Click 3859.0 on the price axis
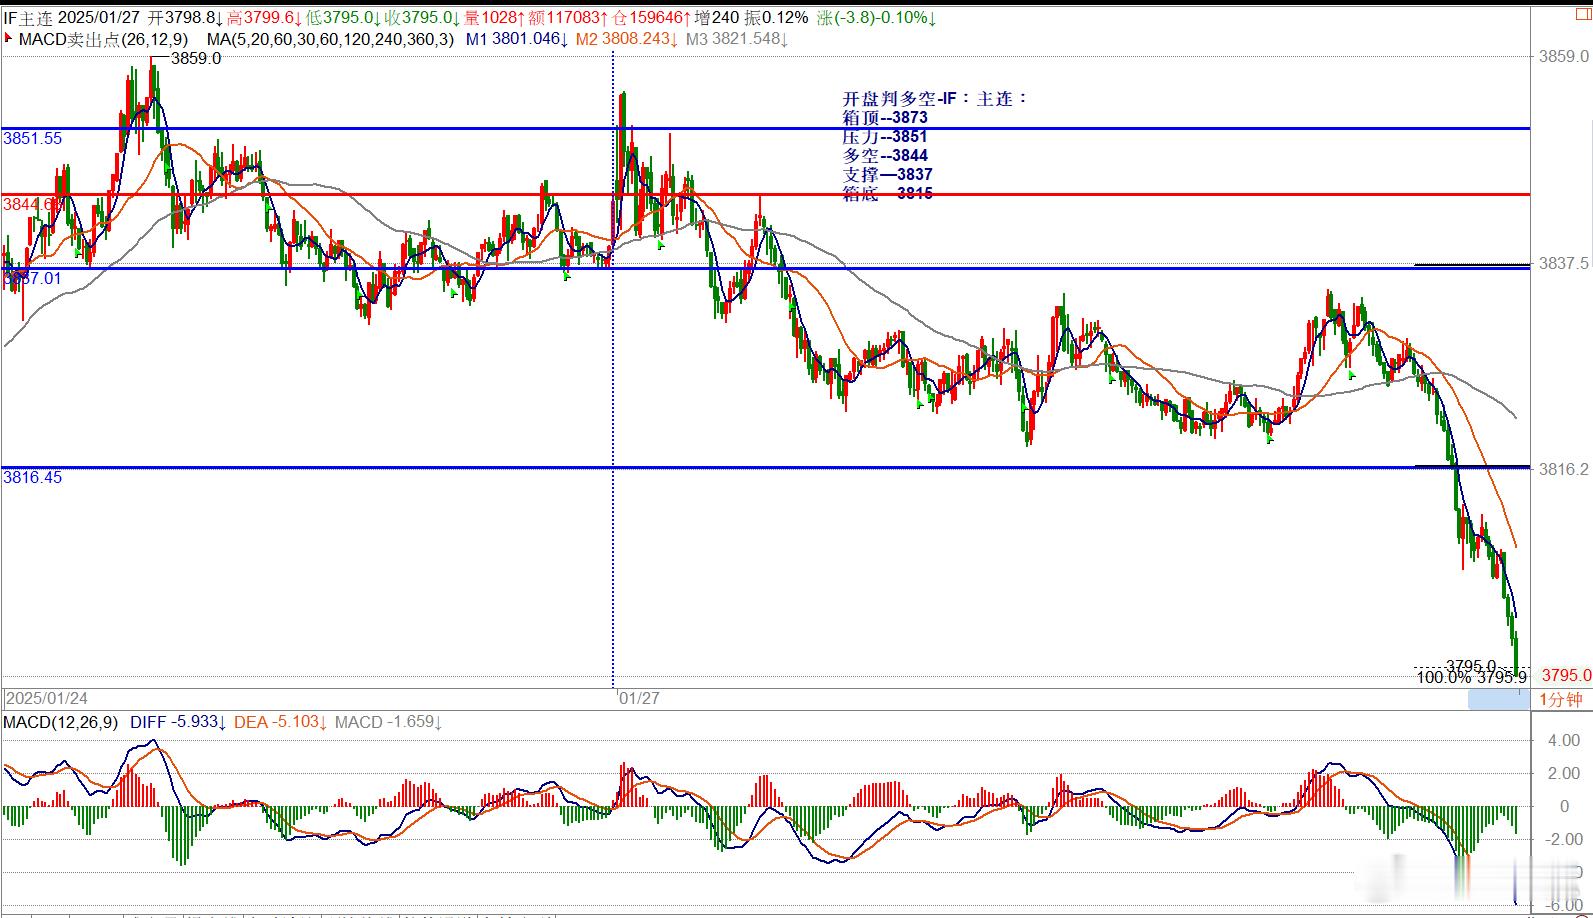 pyautogui.click(x=1564, y=57)
